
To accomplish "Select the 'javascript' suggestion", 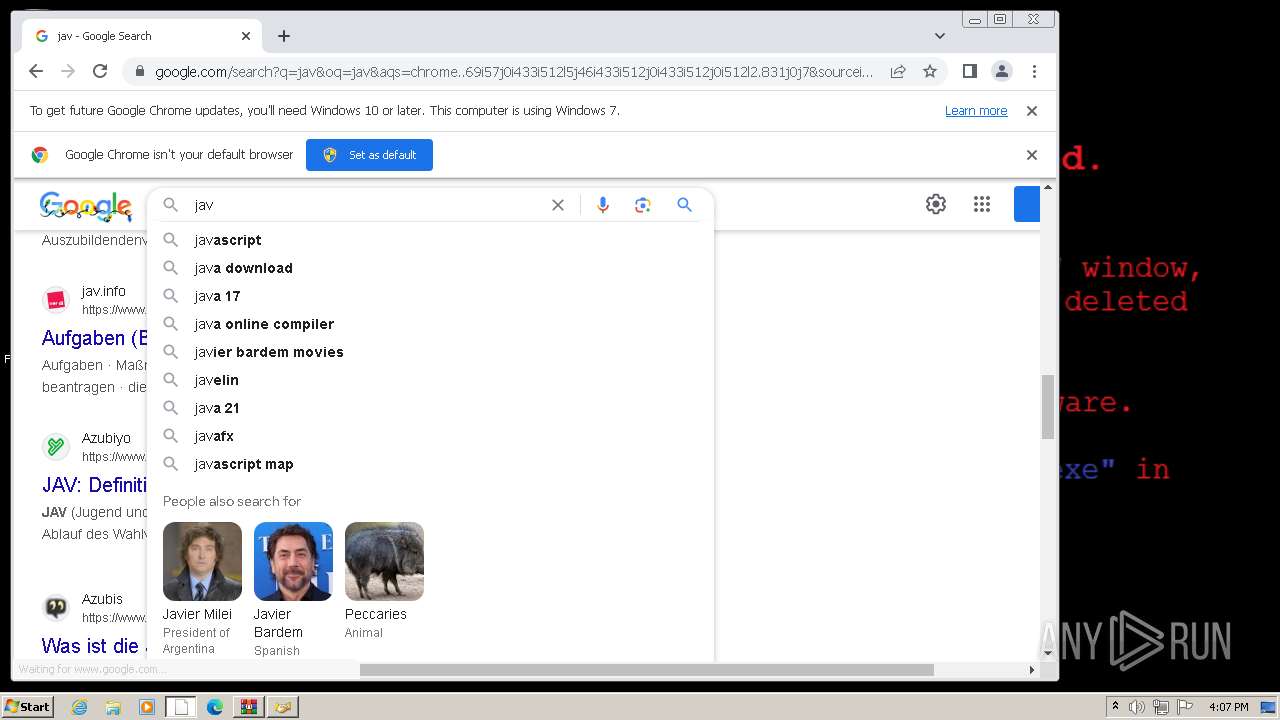I will [x=430, y=240].
